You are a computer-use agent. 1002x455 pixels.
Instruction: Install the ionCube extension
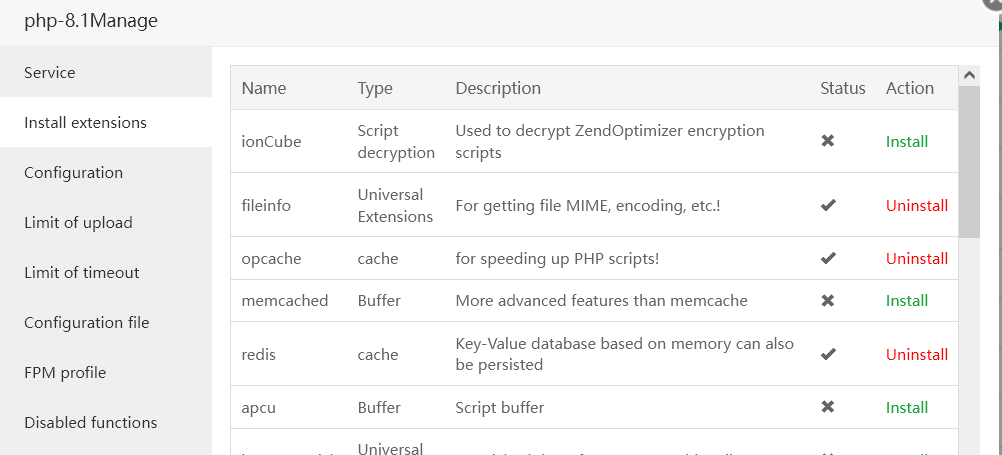pyautogui.click(x=907, y=141)
